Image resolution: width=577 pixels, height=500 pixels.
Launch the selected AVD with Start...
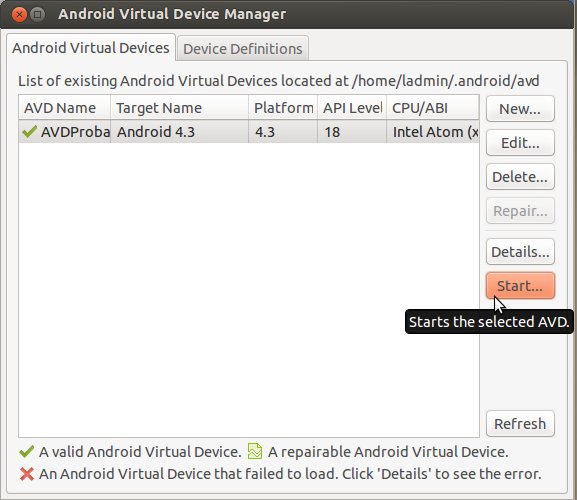[x=520, y=286]
